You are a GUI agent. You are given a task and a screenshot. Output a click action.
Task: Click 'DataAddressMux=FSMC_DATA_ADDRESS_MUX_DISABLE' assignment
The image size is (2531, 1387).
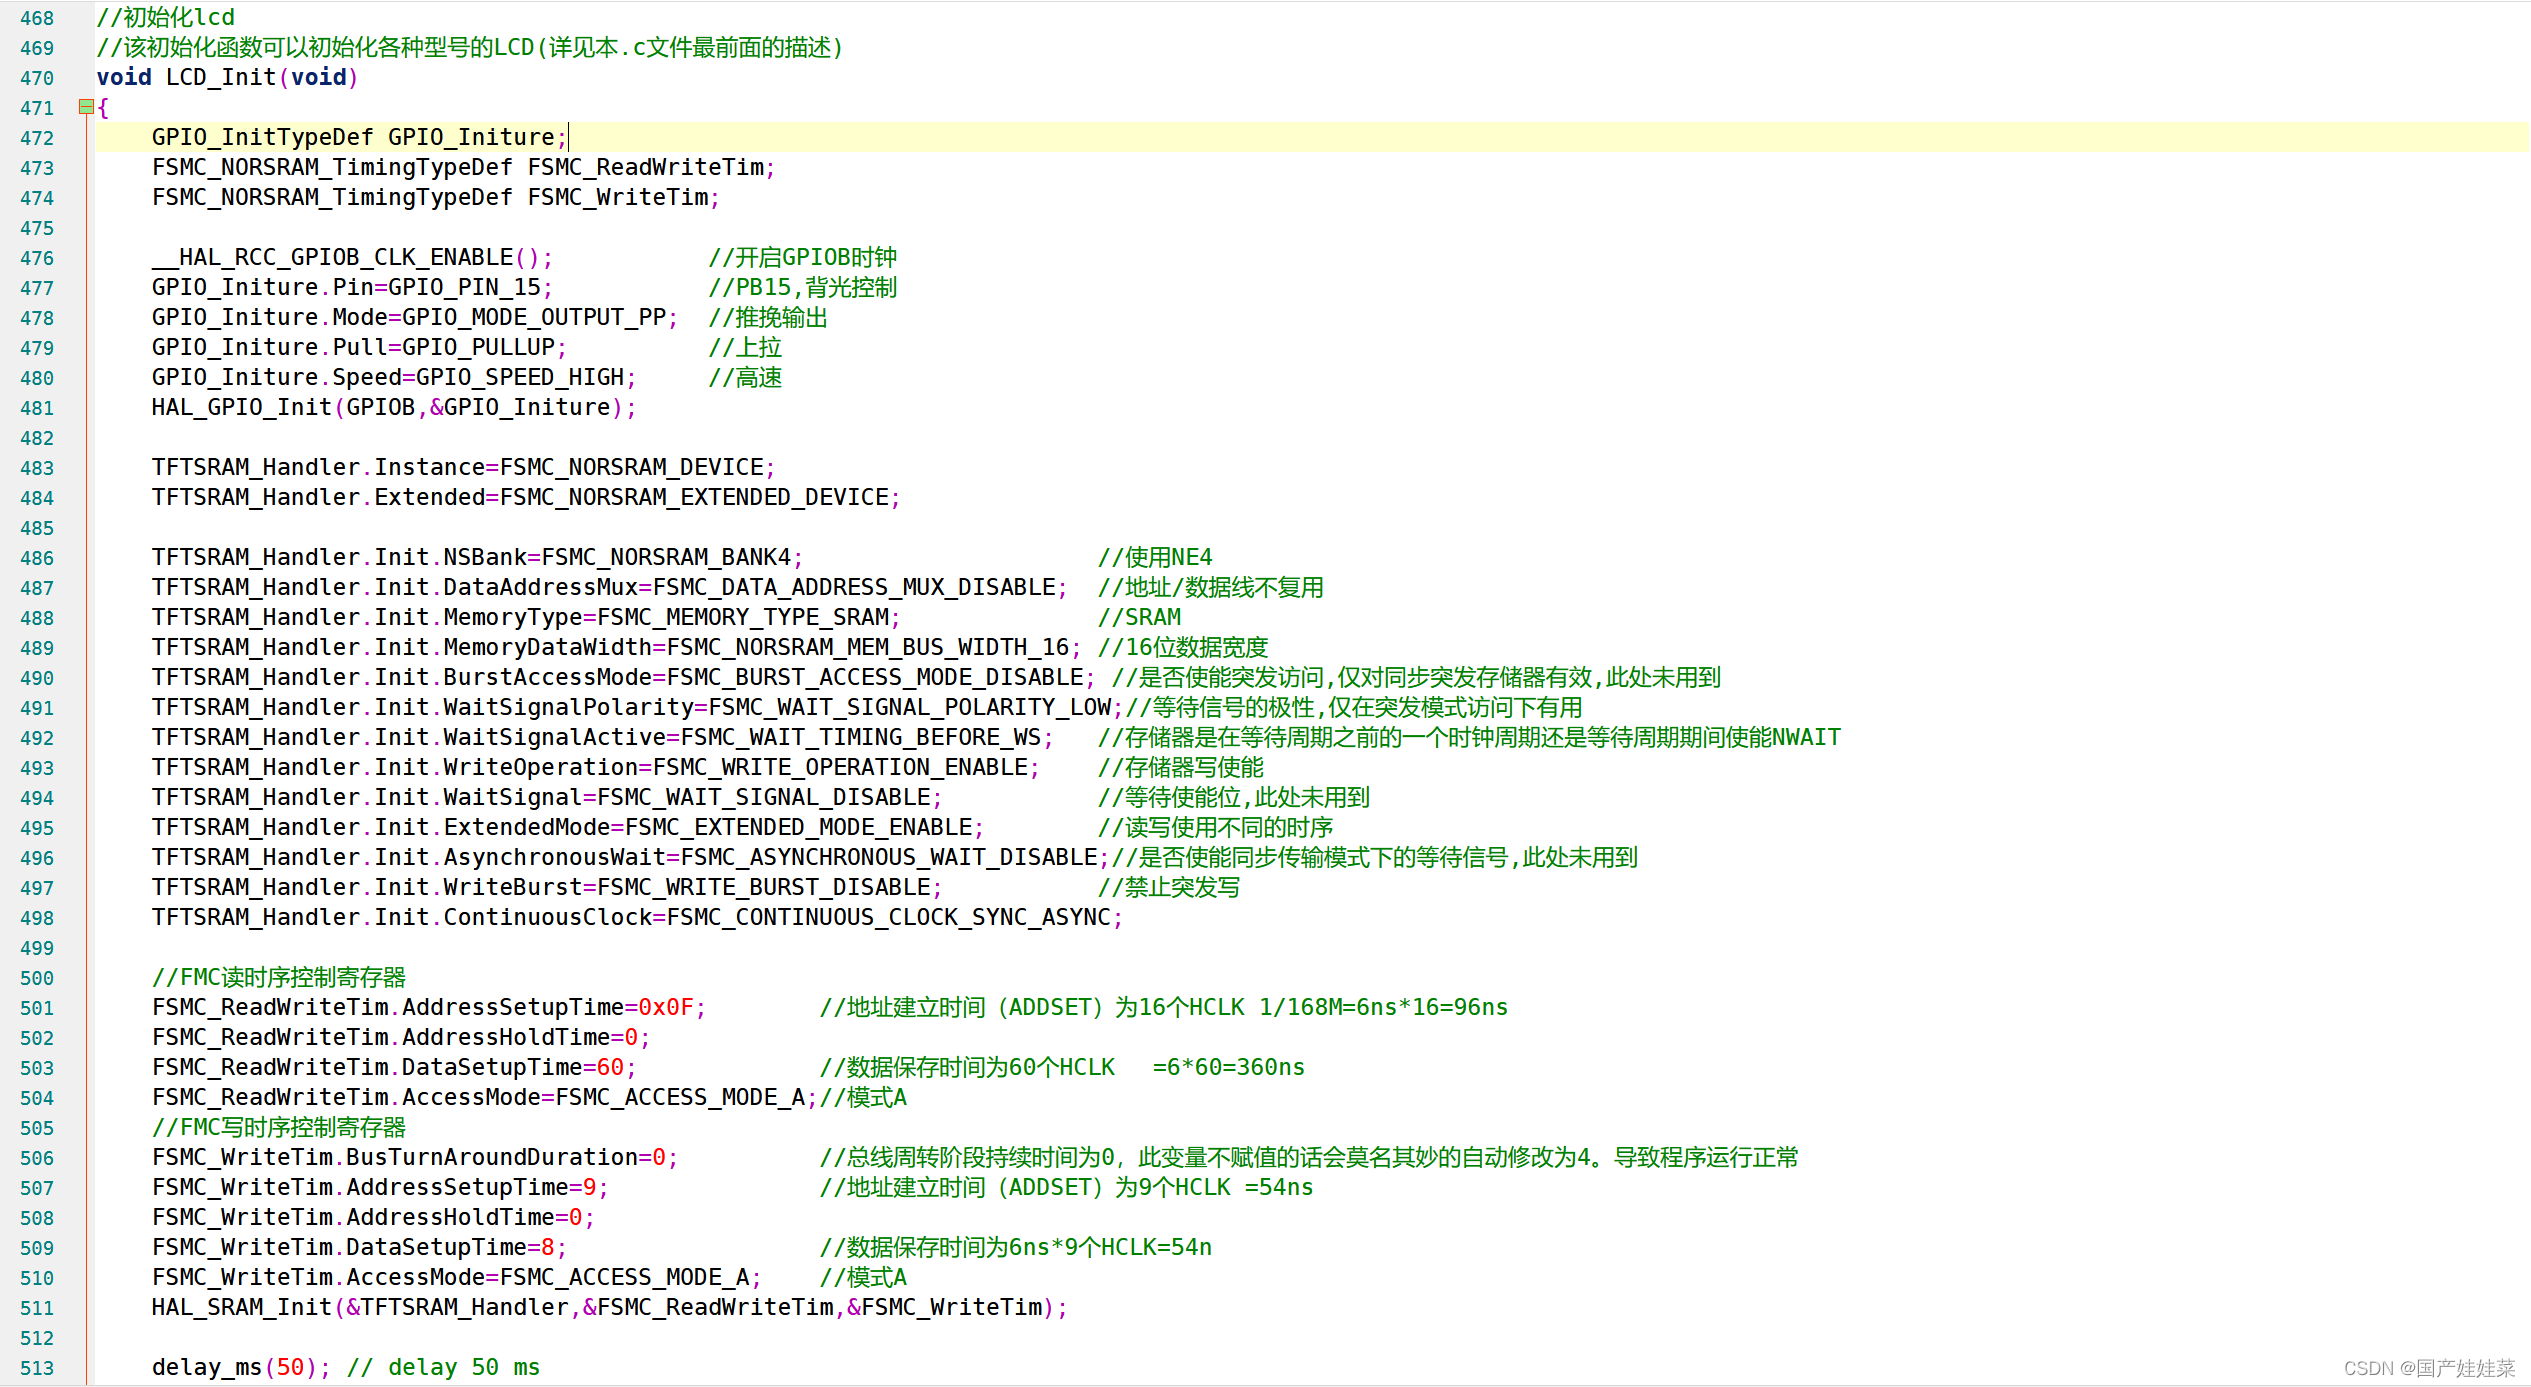coord(749,587)
